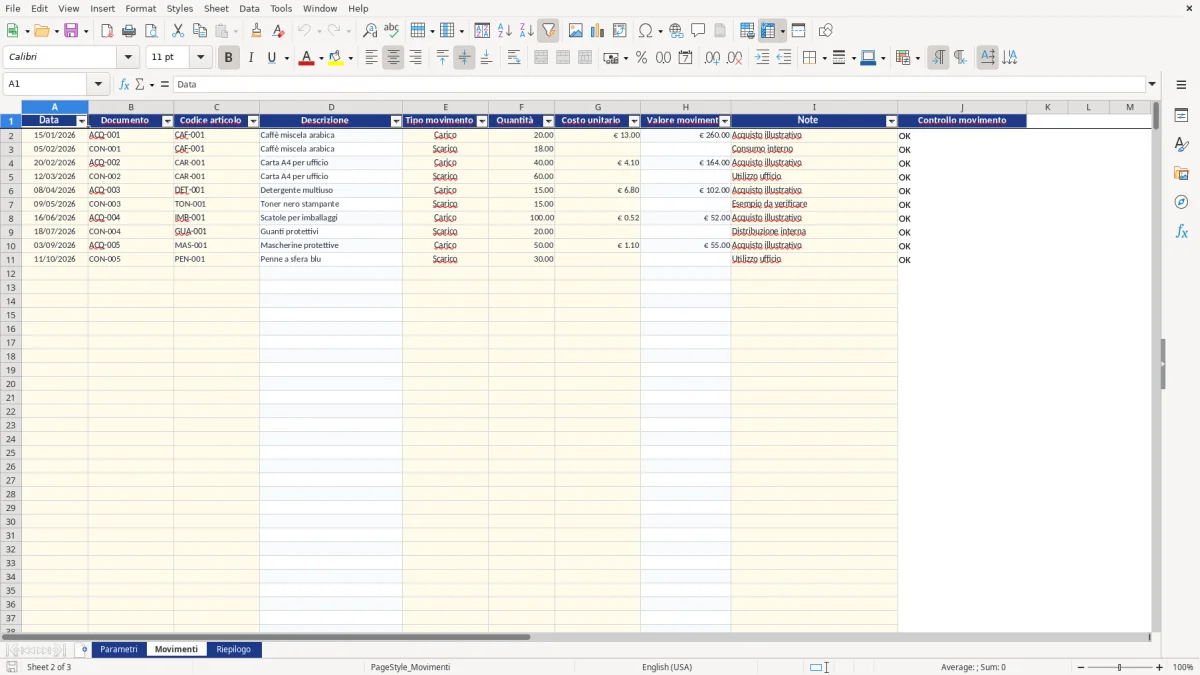
Task: Click the Increase Indent icon
Action: point(762,58)
